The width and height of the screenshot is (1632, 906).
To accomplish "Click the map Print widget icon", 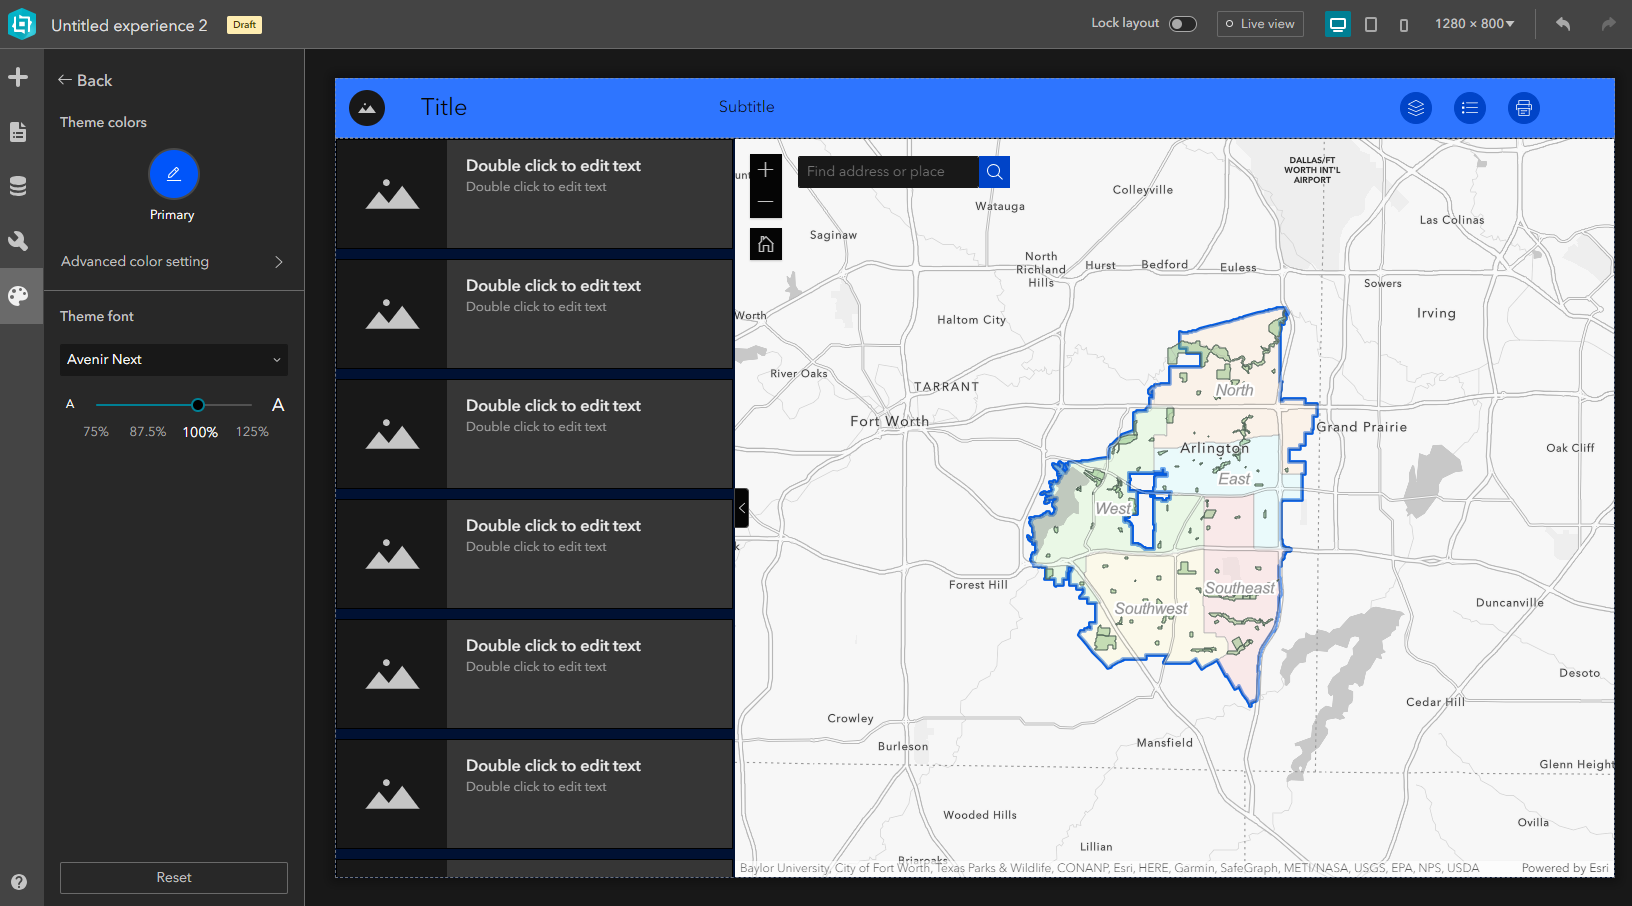I will click(x=1523, y=108).
